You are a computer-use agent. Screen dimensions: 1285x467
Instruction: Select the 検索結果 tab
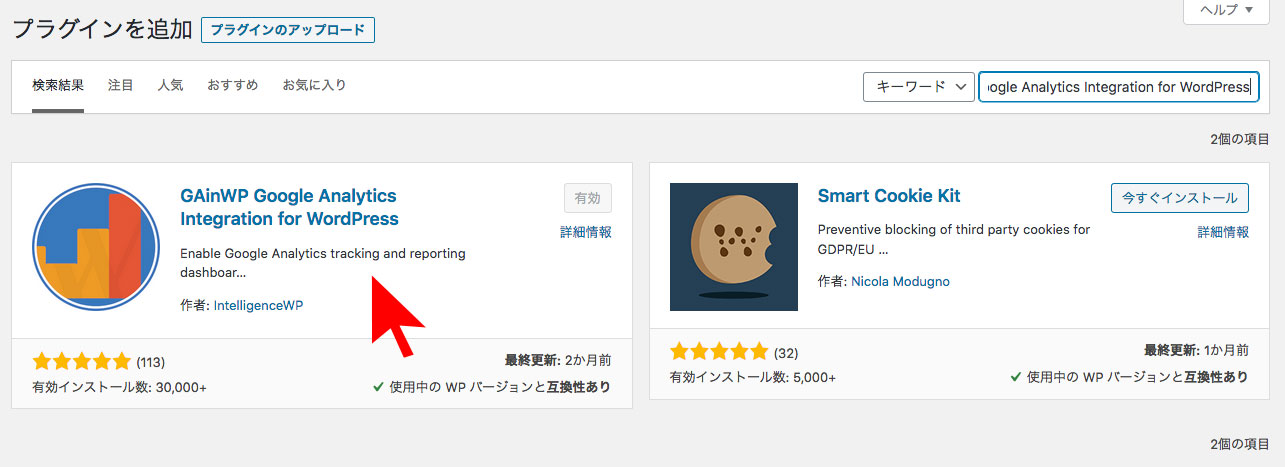pyautogui.click(x=58, y=85)
